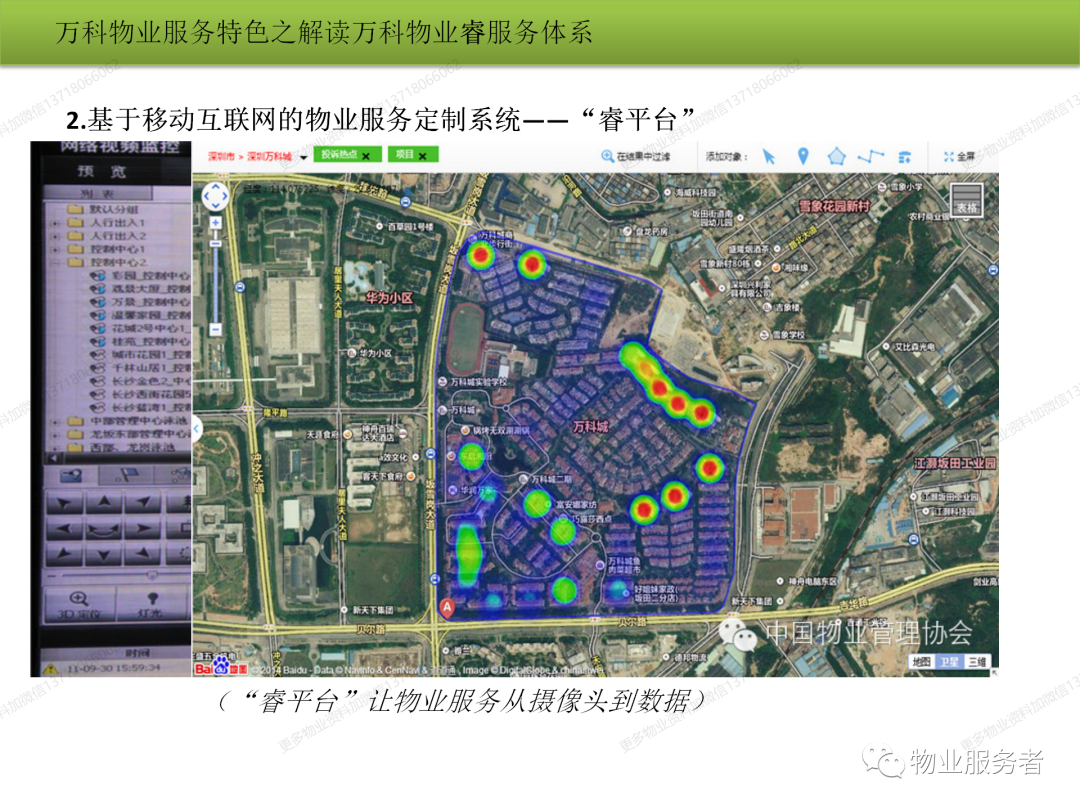Collapse the 控制中心2 folder
The height and width of the screenshot is (810, 1080).
click(54, 262)
